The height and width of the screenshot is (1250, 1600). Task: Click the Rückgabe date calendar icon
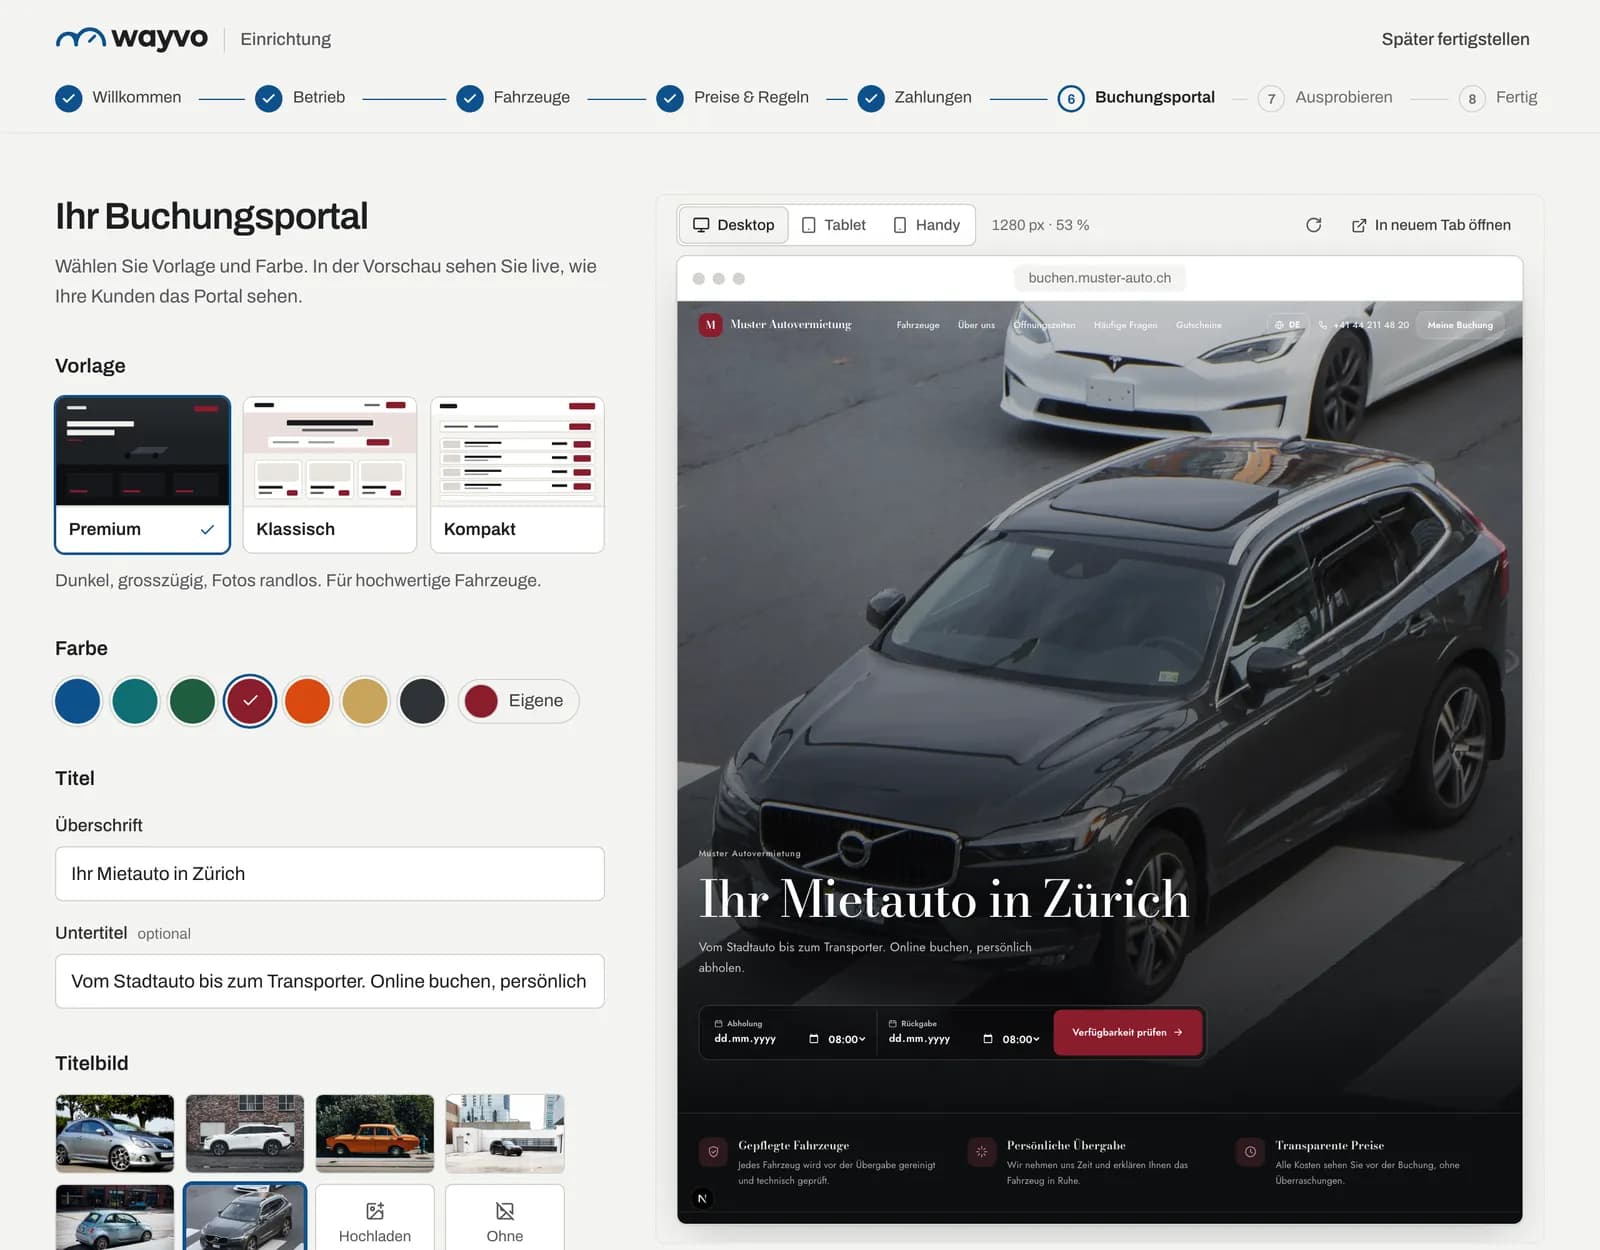click(x=988, y=1039)
